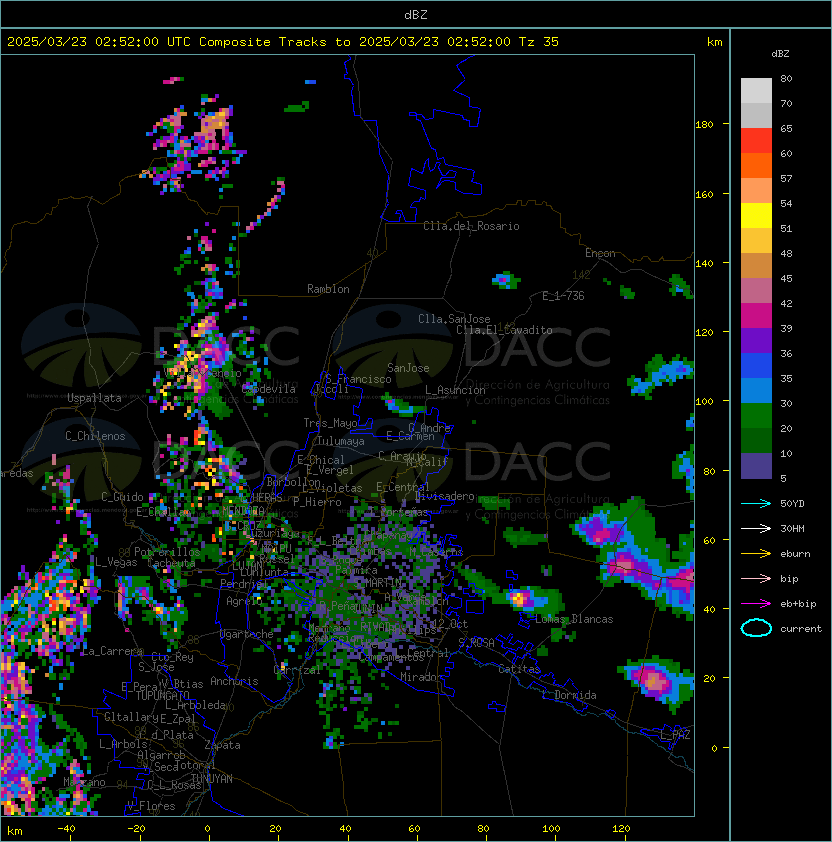Viewport: 832px width, 842px height.
Task: Click the 'Catitas' place label
Action: [x=519, y=669]
